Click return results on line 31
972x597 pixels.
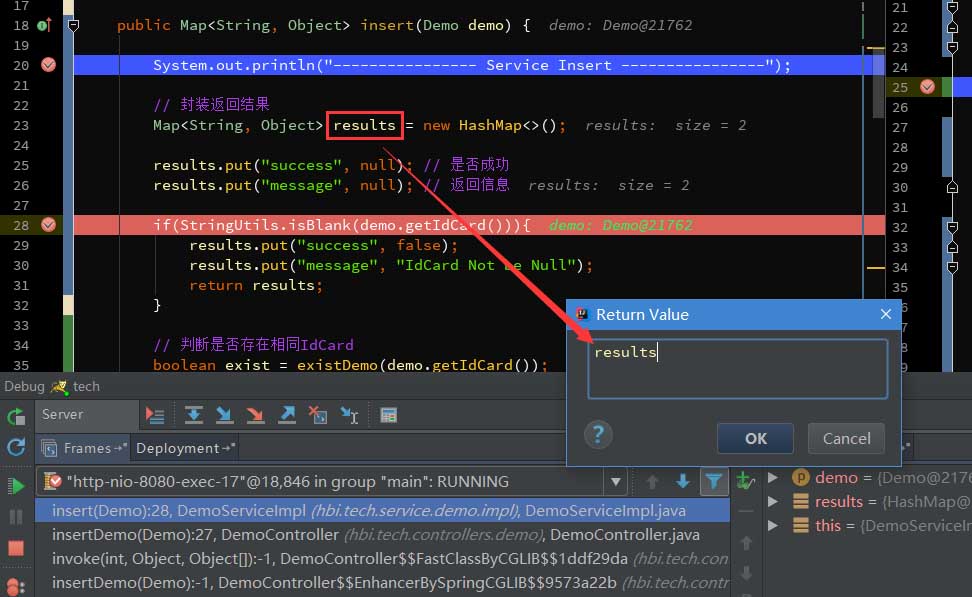[256, 285]
